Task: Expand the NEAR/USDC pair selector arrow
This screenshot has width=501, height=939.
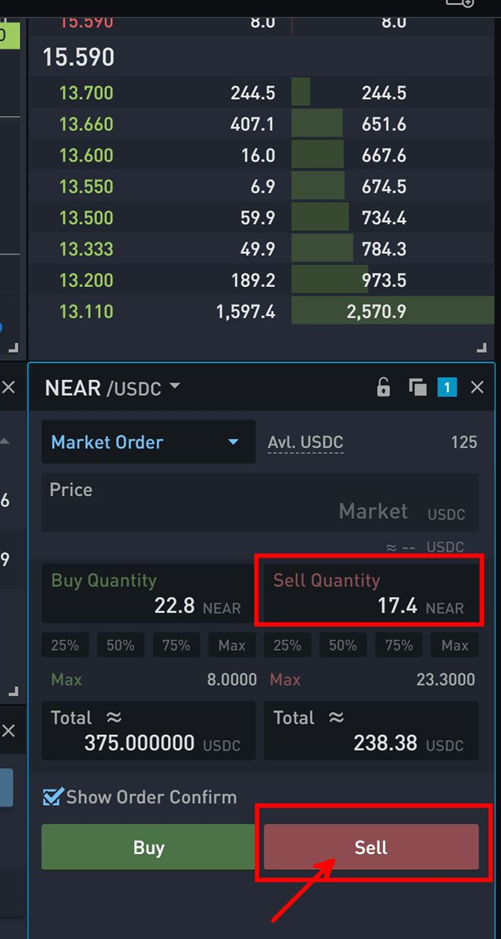Action: coord(174,386)
